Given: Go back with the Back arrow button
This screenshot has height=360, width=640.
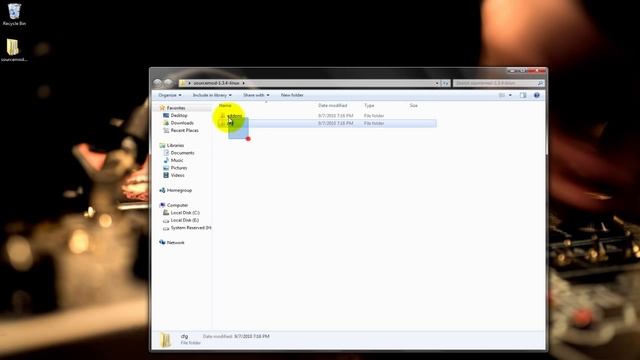Looking at the screenshot, I should pyautogui.click(x=158, y=83).
